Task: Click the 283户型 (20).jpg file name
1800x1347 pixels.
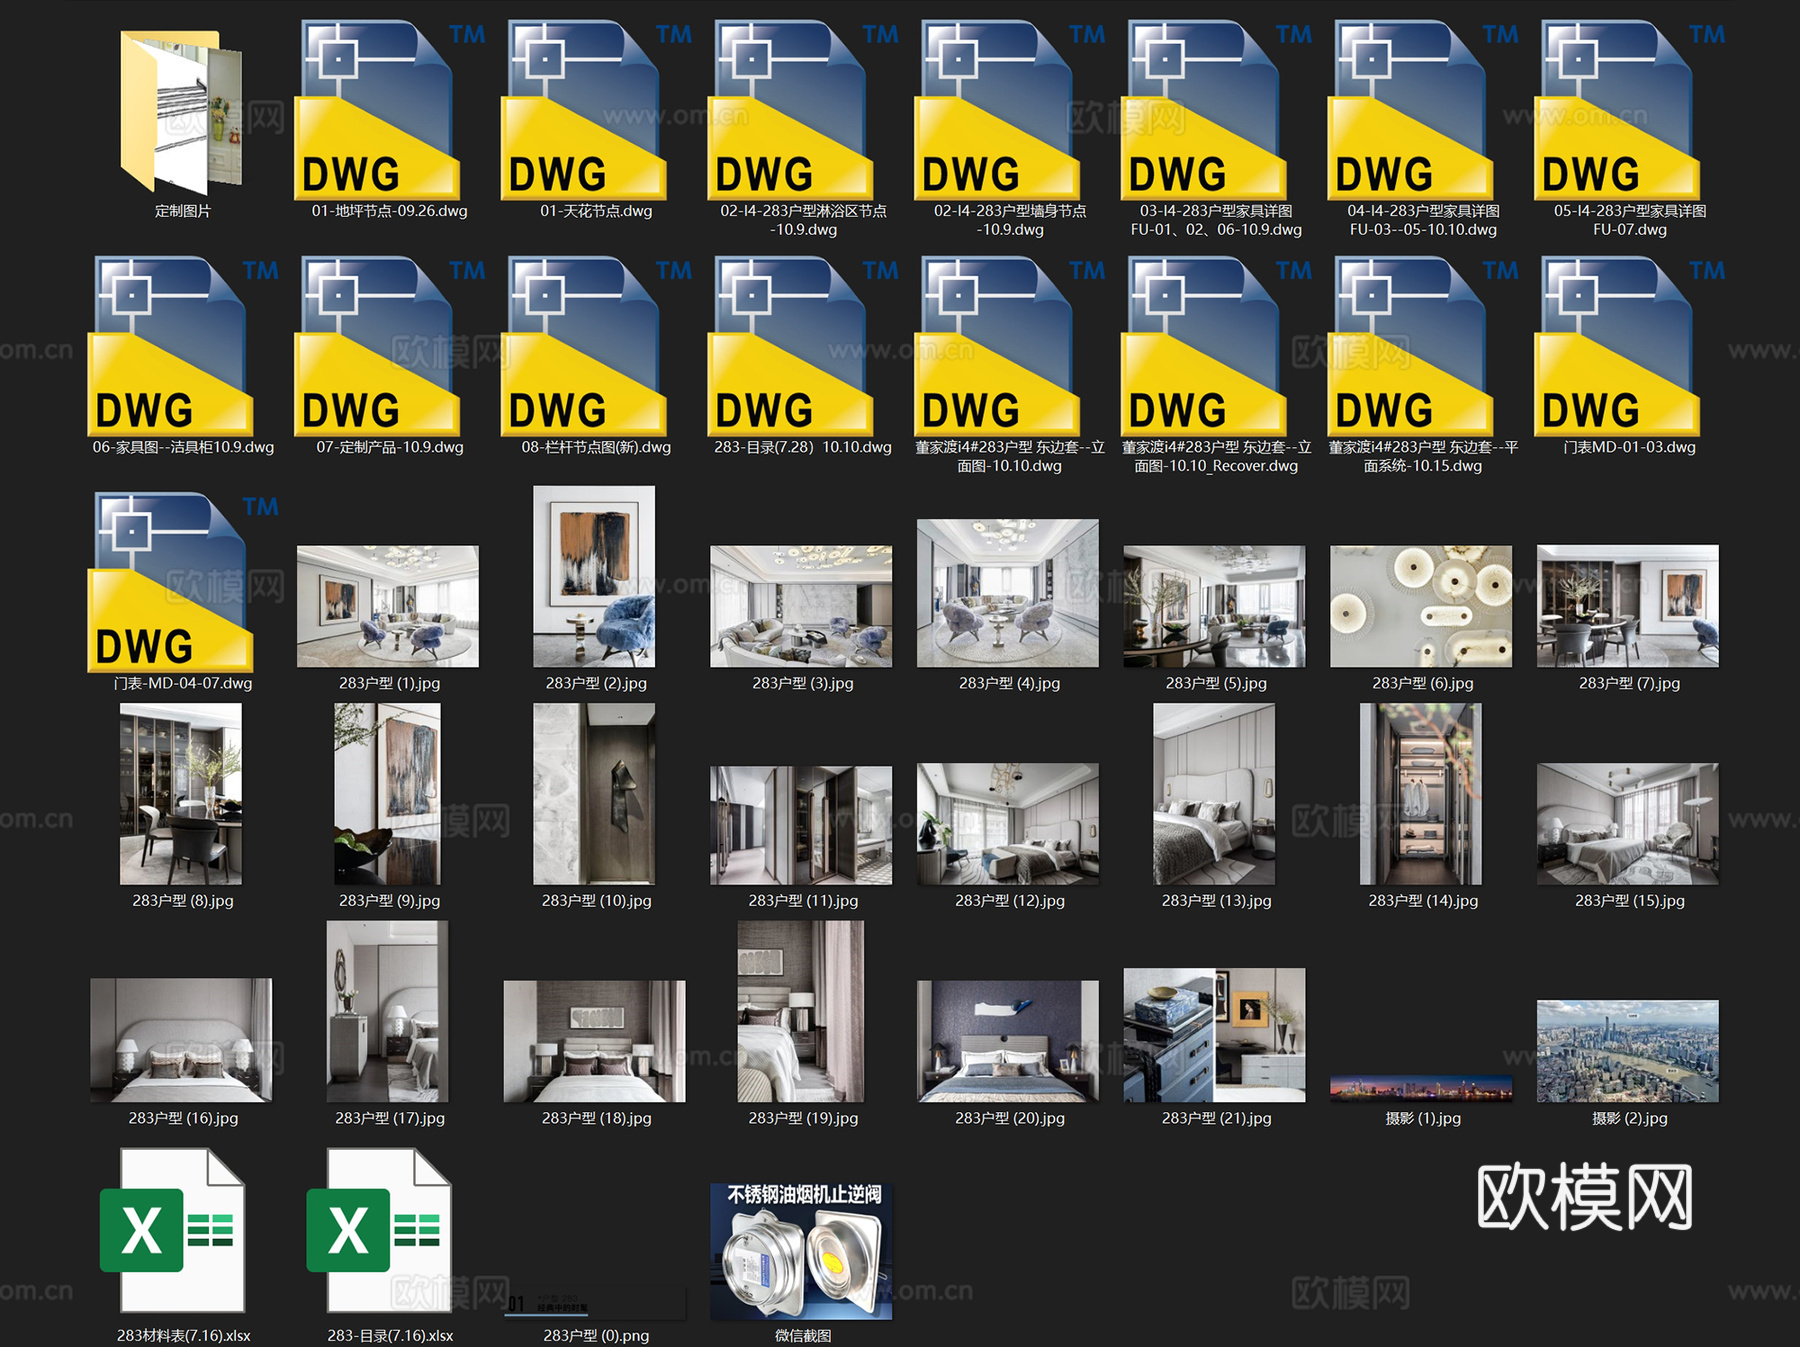Action: click(x=1010, y=1118)
